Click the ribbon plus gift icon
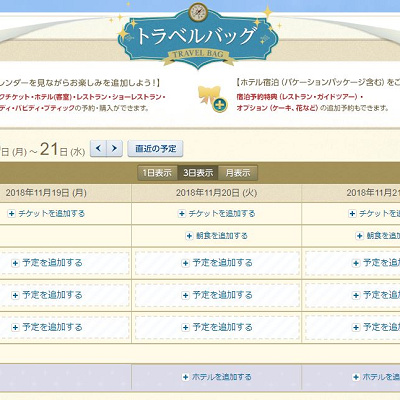The width and height of the screenshot is (400, 400). pyautogui.click(x=212, y=99)
